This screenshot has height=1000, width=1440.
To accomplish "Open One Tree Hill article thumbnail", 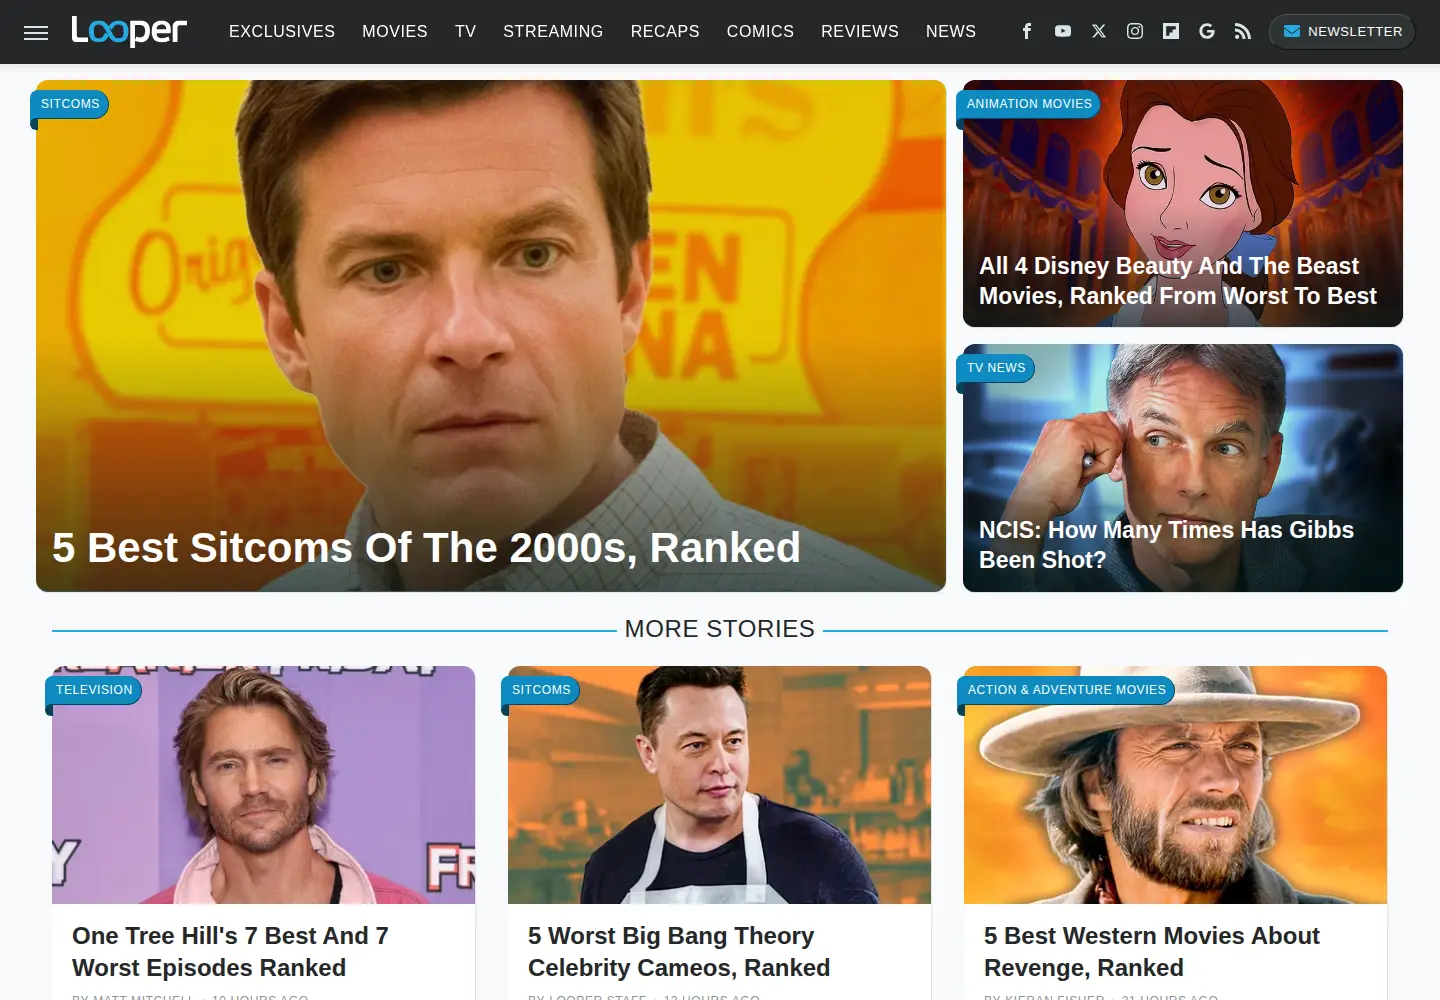I will 263,785.
